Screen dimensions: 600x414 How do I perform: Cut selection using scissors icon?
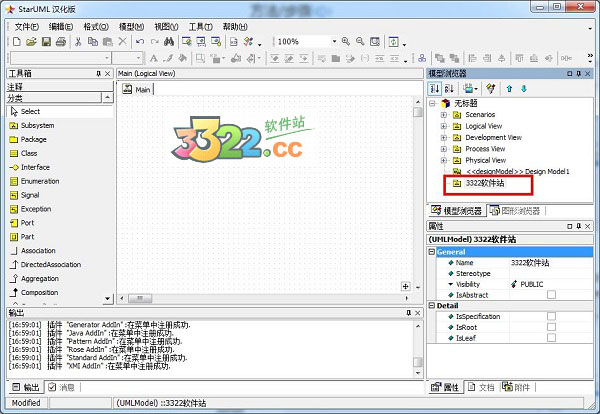pos(78,41)
